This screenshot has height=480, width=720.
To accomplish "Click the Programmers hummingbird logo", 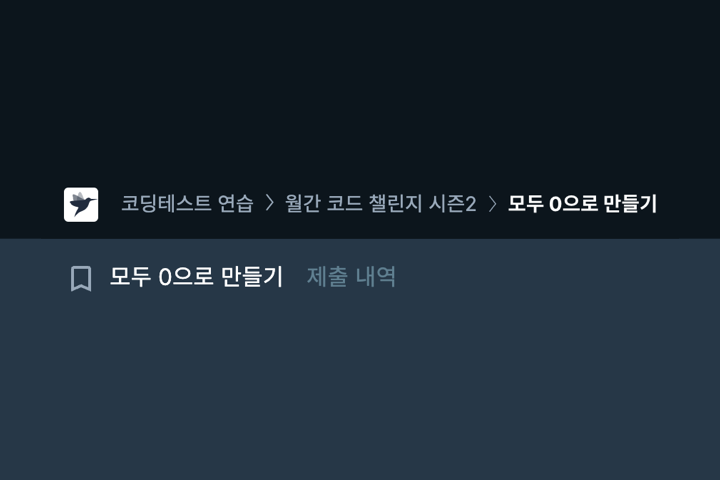I will (x=81, y=204).
